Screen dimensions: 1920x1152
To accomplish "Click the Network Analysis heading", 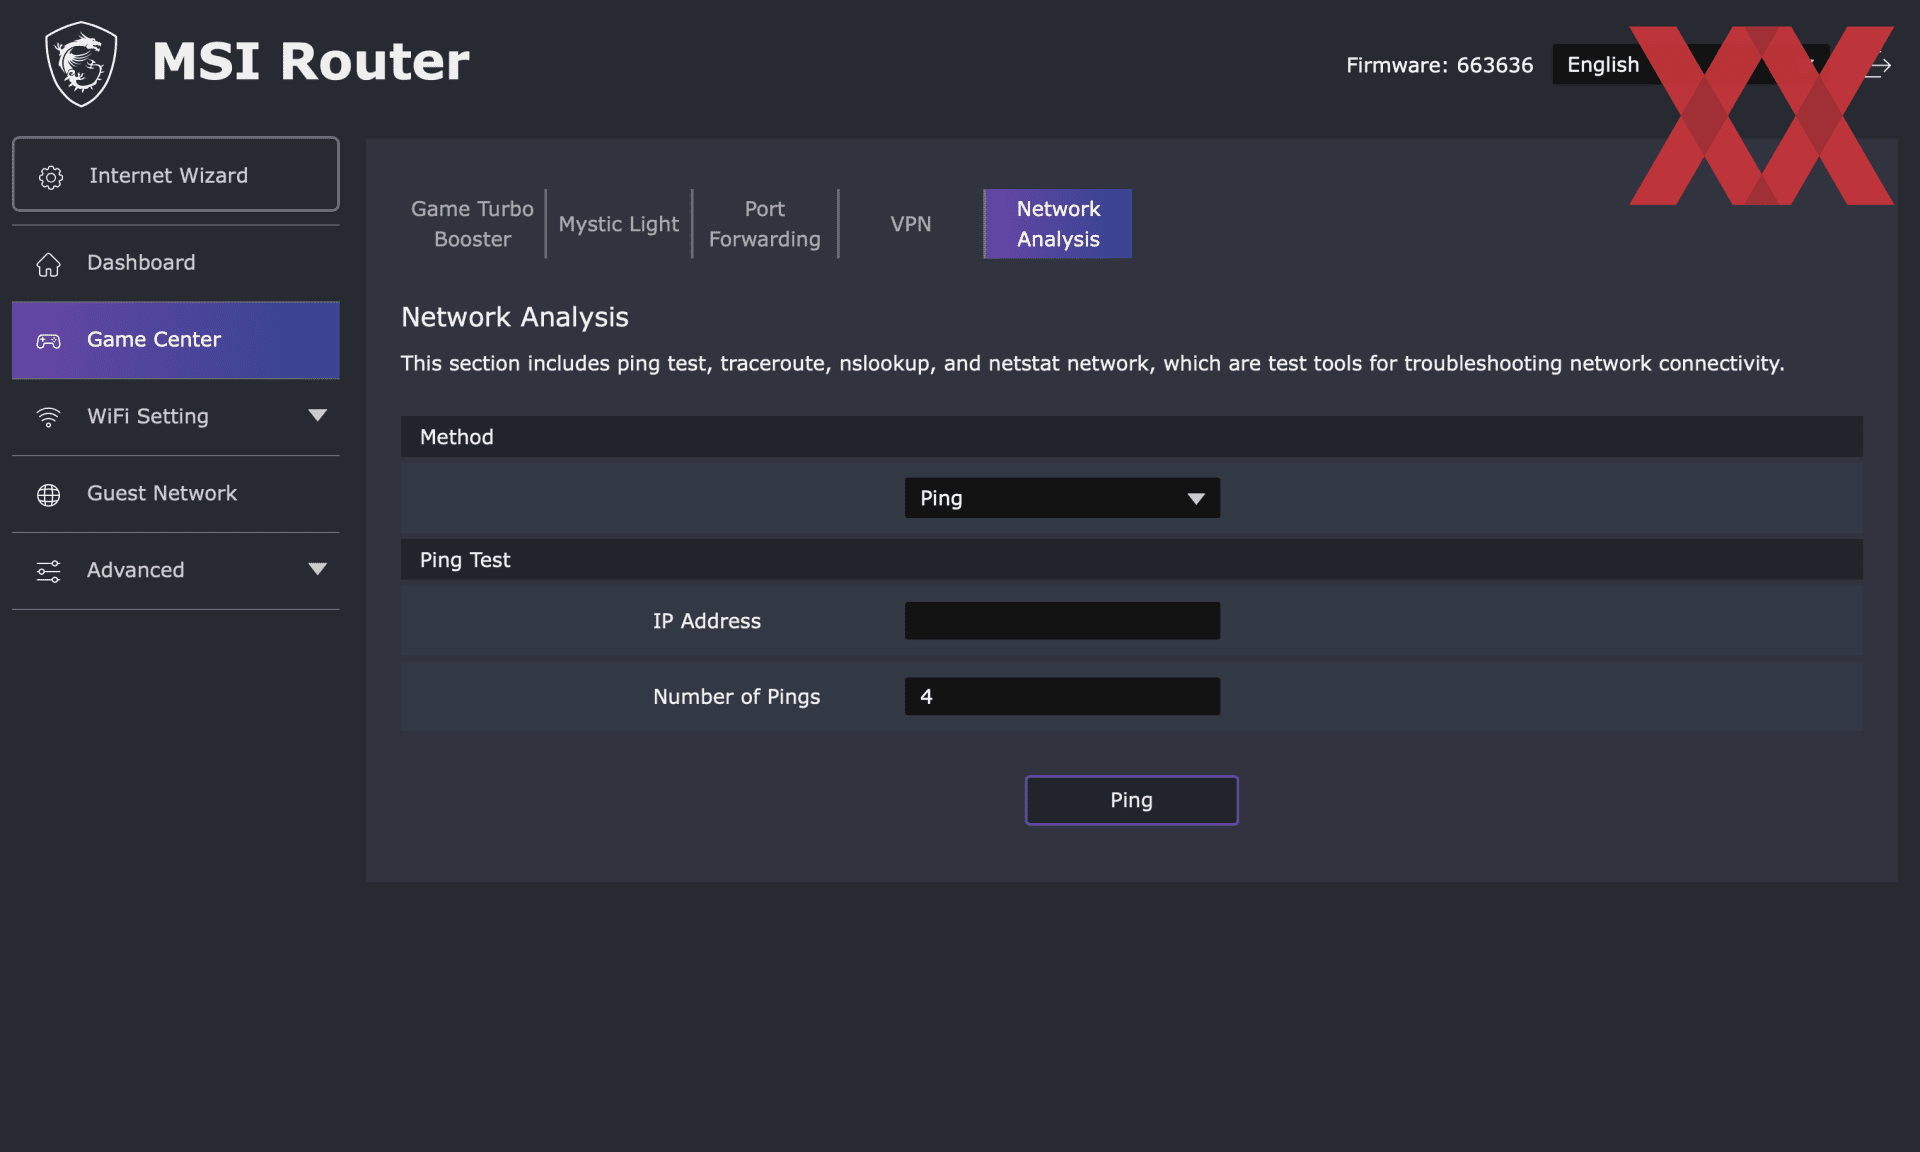I will [x=515, y=317].
